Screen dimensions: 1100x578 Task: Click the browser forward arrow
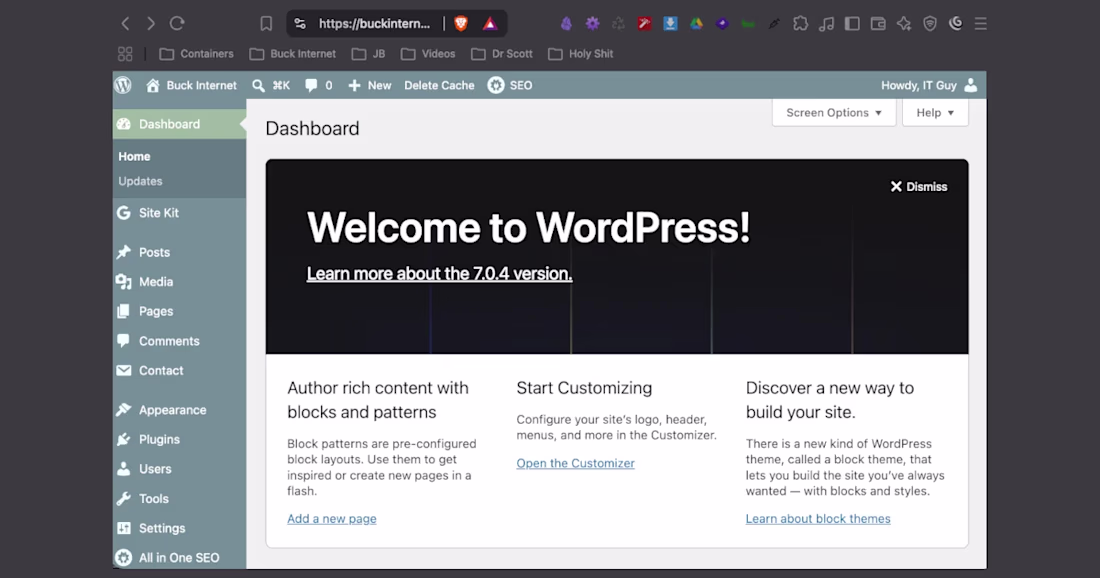click(x=151, y=24)
